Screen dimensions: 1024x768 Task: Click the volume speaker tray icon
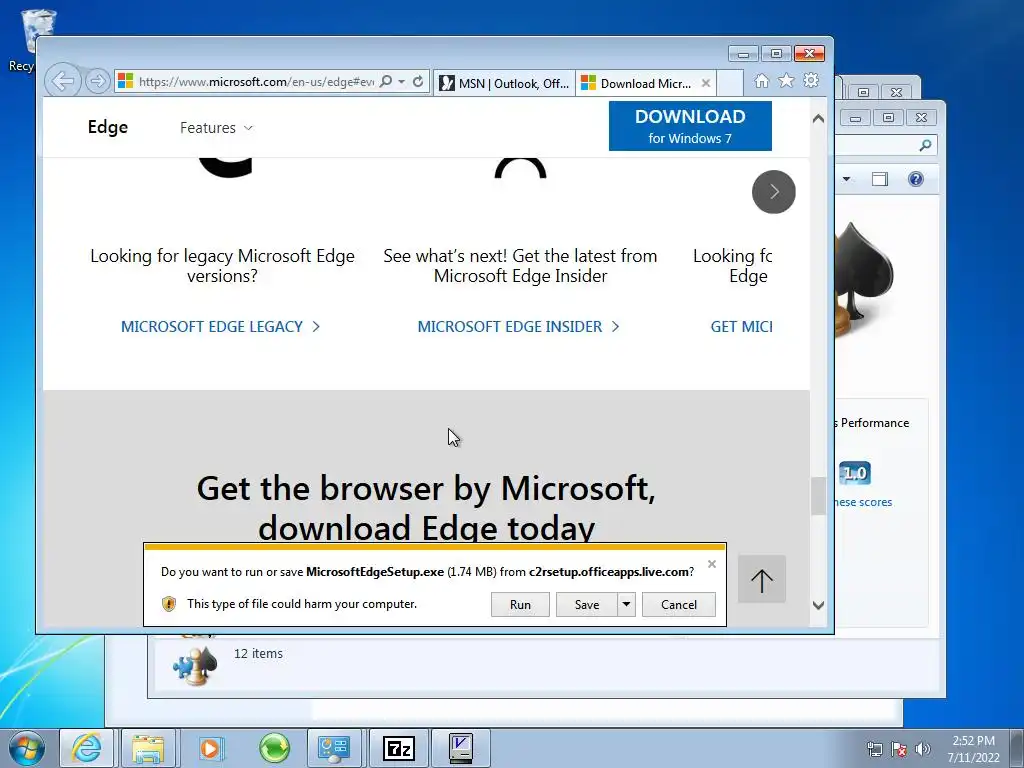pos(923,749)
